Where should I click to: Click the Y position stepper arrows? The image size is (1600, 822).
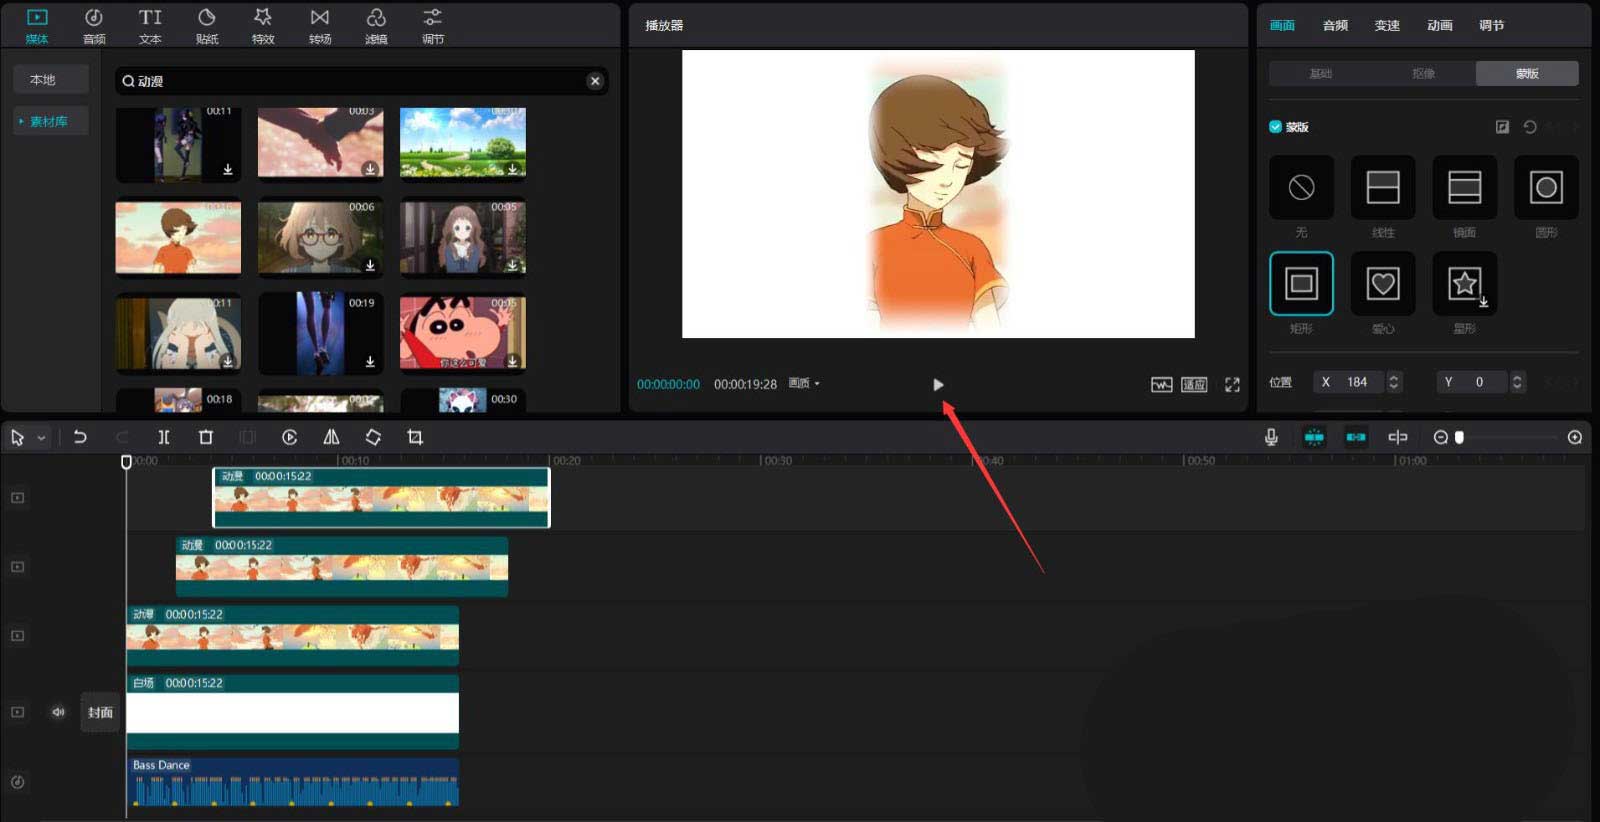coord(1517,382)
